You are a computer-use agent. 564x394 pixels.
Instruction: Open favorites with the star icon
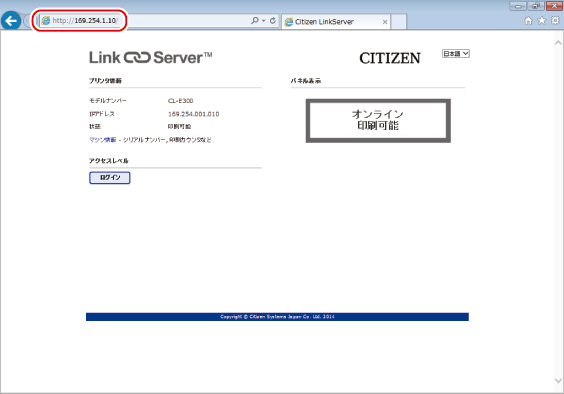(542, 21)
